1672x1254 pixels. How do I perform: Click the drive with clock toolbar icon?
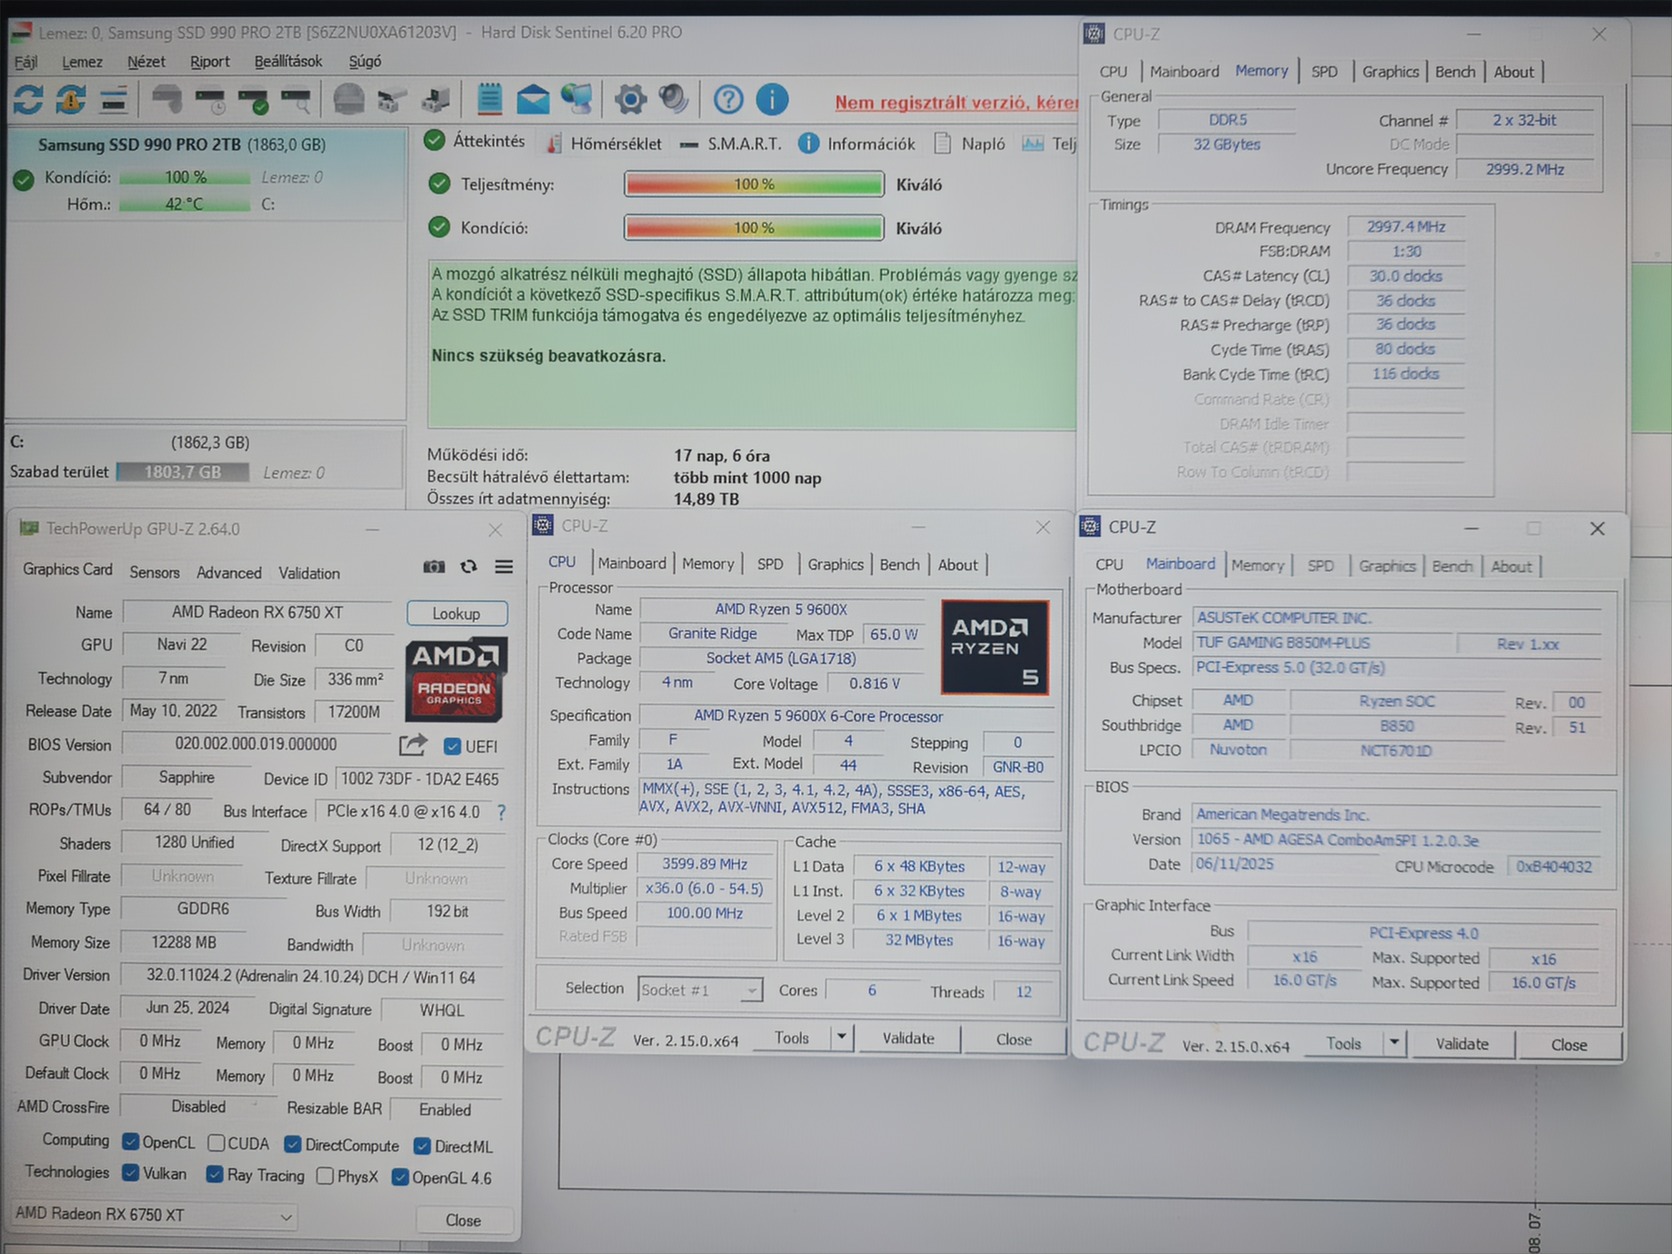pyautogui.click(x=211, y=100)
